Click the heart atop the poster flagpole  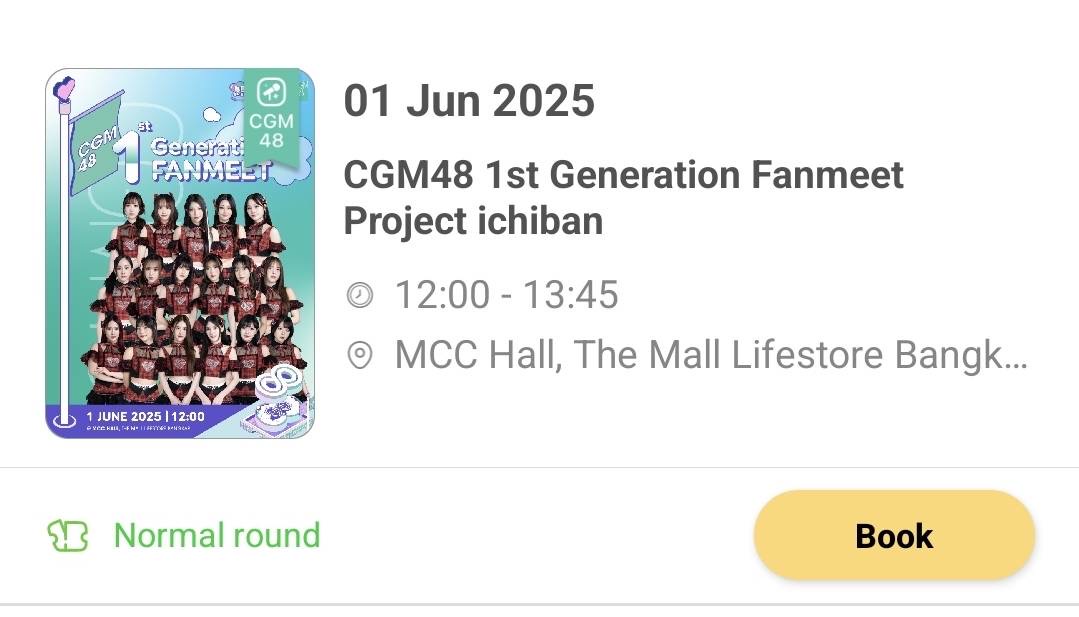point(64,89)
